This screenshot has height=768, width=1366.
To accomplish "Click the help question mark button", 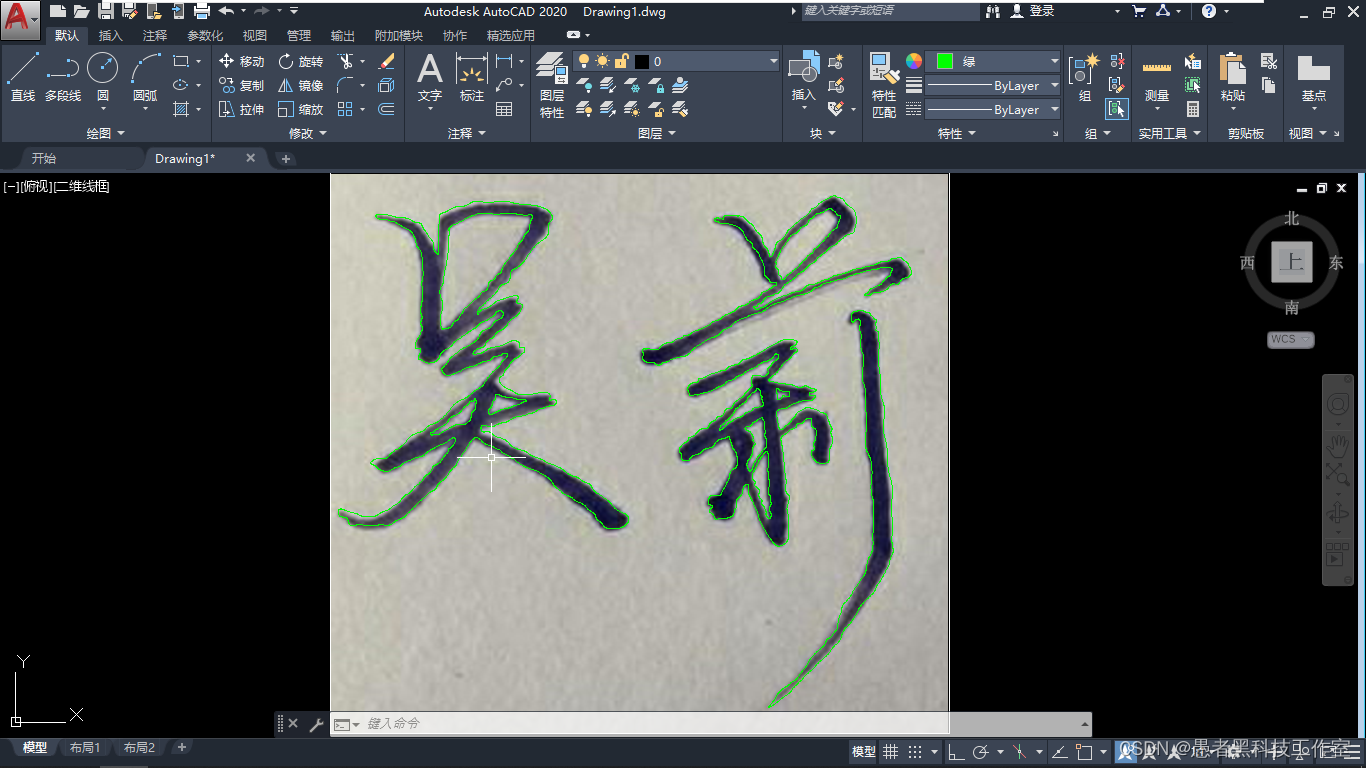I will pyautogui.click(x=1209, y=11).
